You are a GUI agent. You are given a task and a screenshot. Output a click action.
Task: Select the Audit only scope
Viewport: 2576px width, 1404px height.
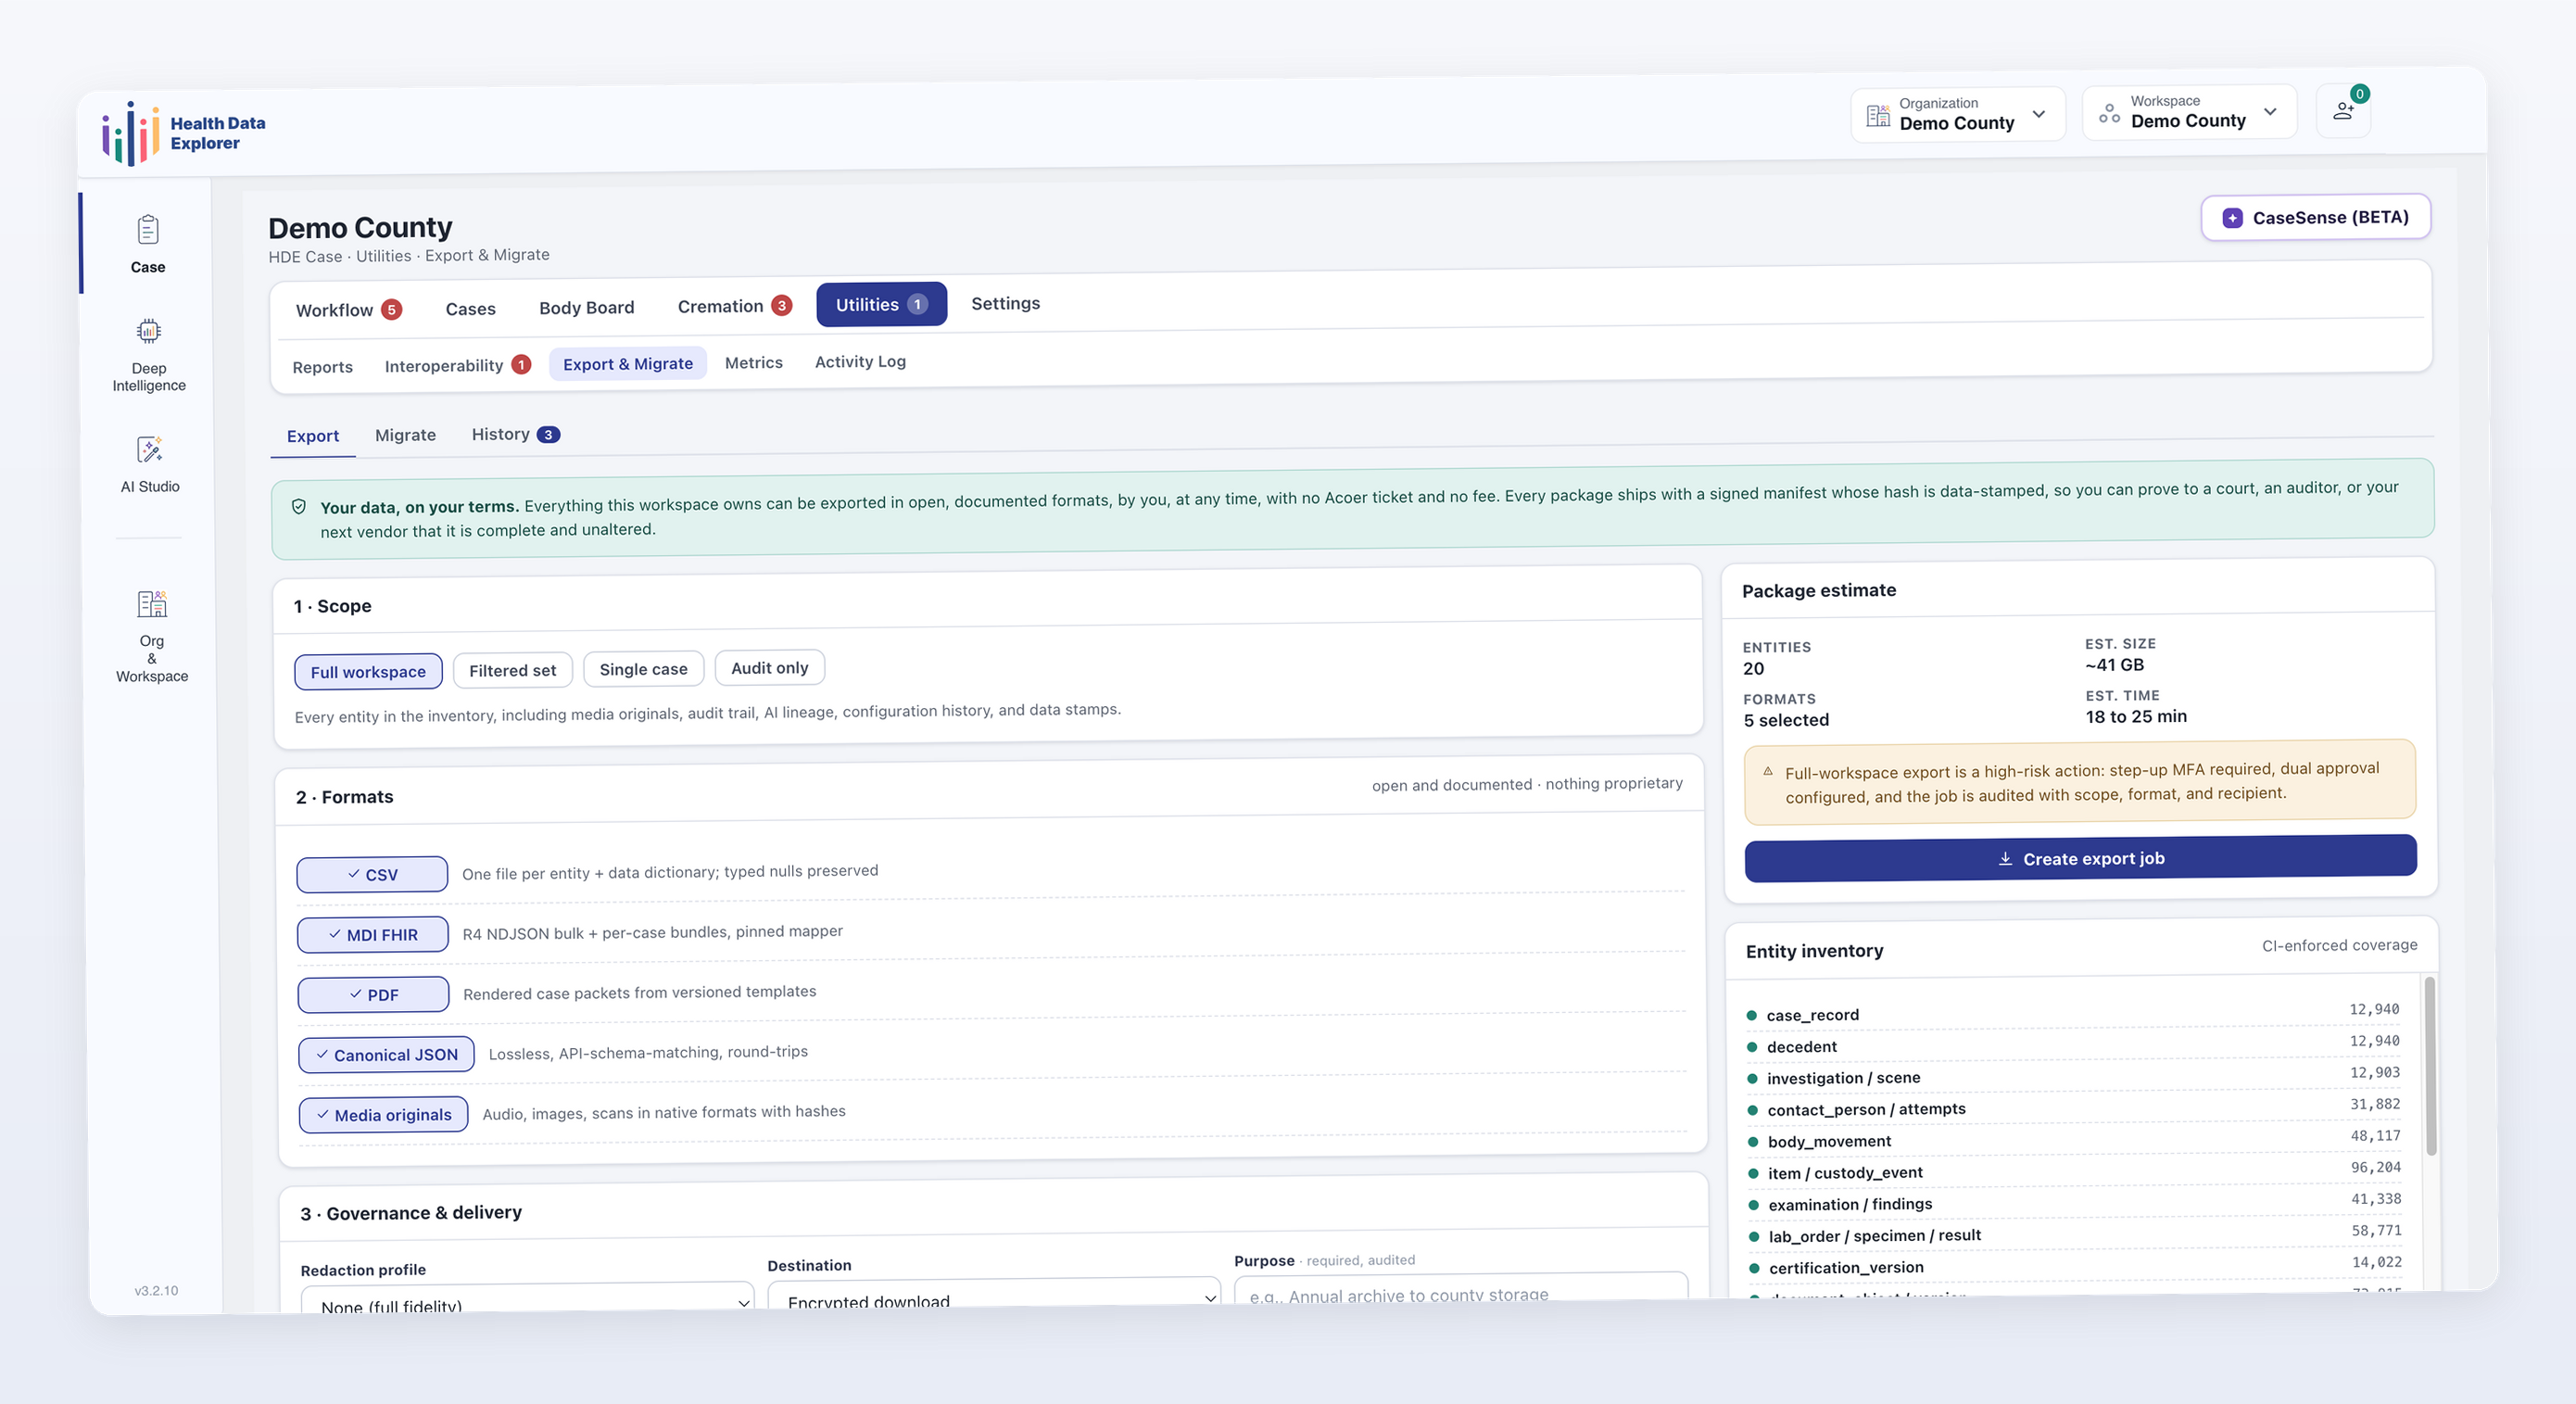coord(770,667)
